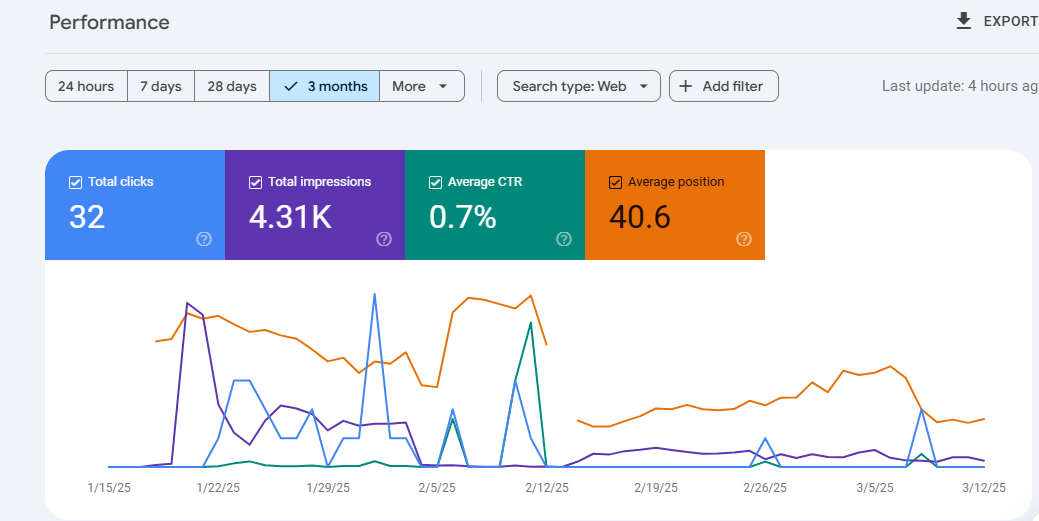Open help icon on Total clicks card
The image size is (1039, 521).
click(204, 239)
